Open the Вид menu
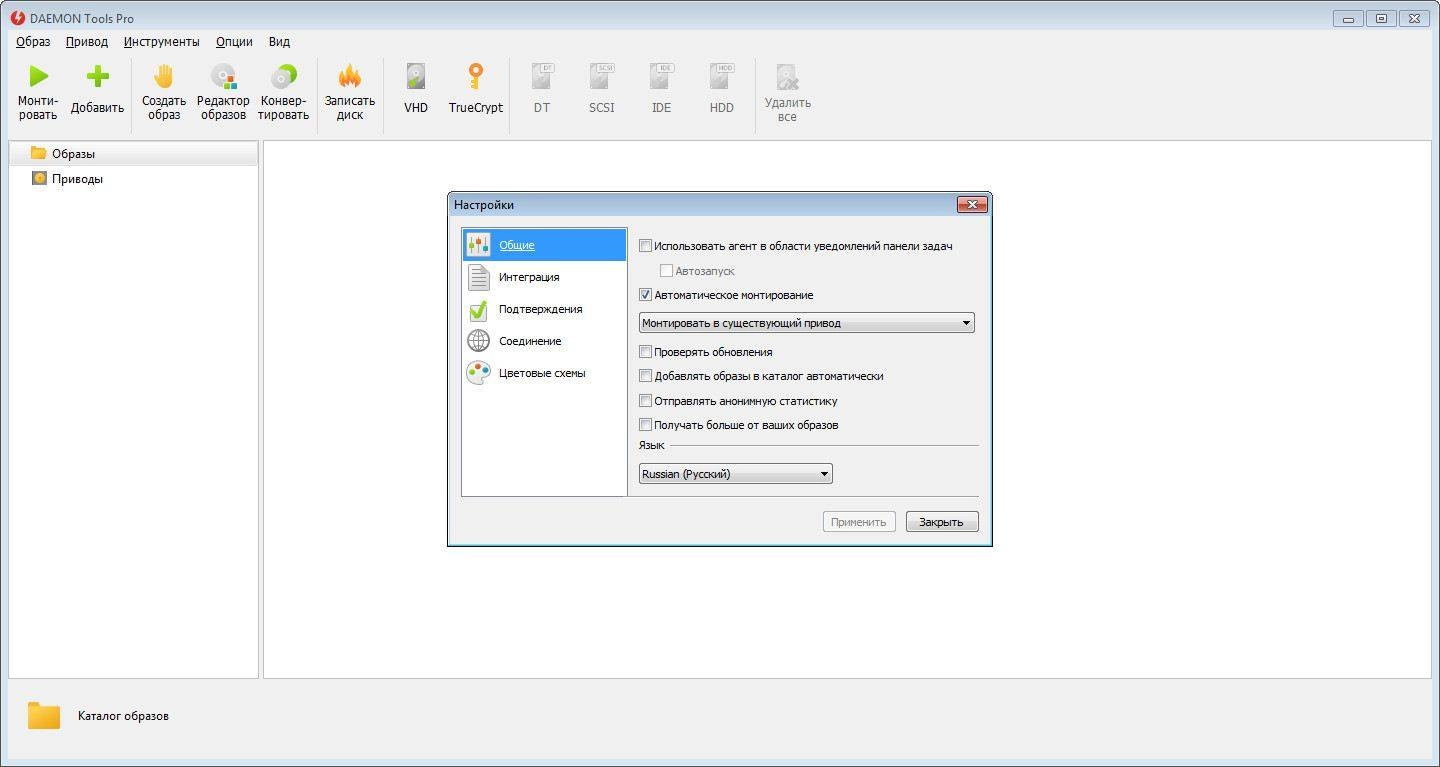Image resolution: width=1440 pixels, height=767 pixels. (x=279, y=42)
